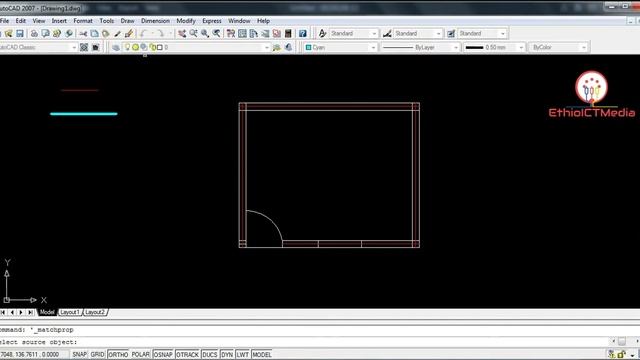Switch to the Layout1 tab
Viewport: 640px width, 360px height.
pos(70,312)
